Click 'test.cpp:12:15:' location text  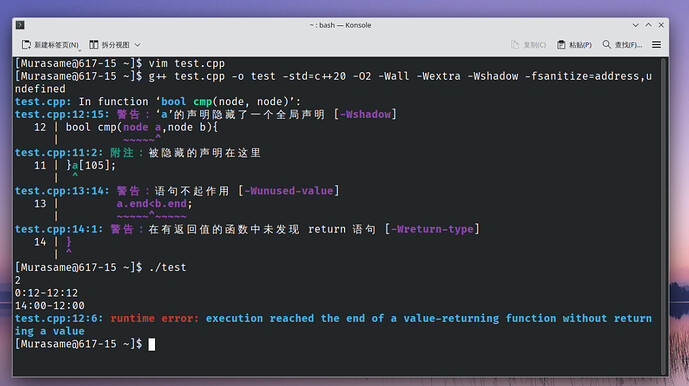click(62, 115)
